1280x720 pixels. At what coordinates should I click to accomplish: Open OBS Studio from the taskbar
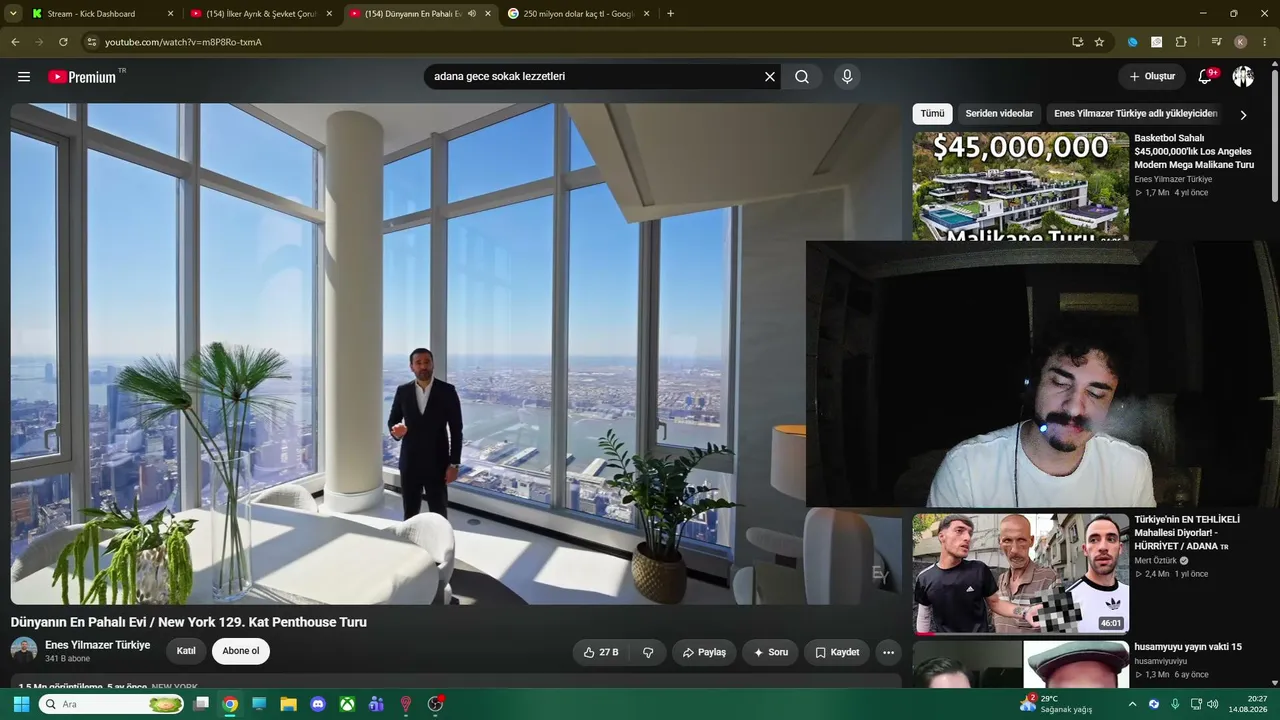point(435,704)
